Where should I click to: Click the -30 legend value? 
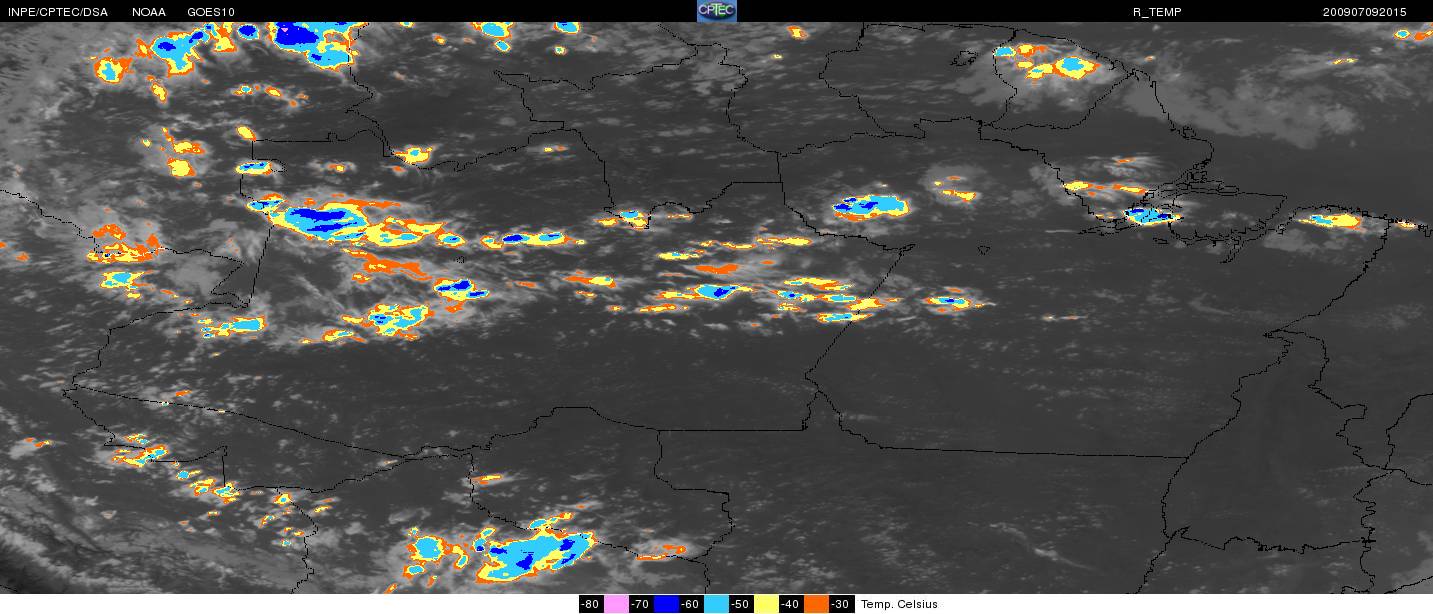tap(841, 604)
